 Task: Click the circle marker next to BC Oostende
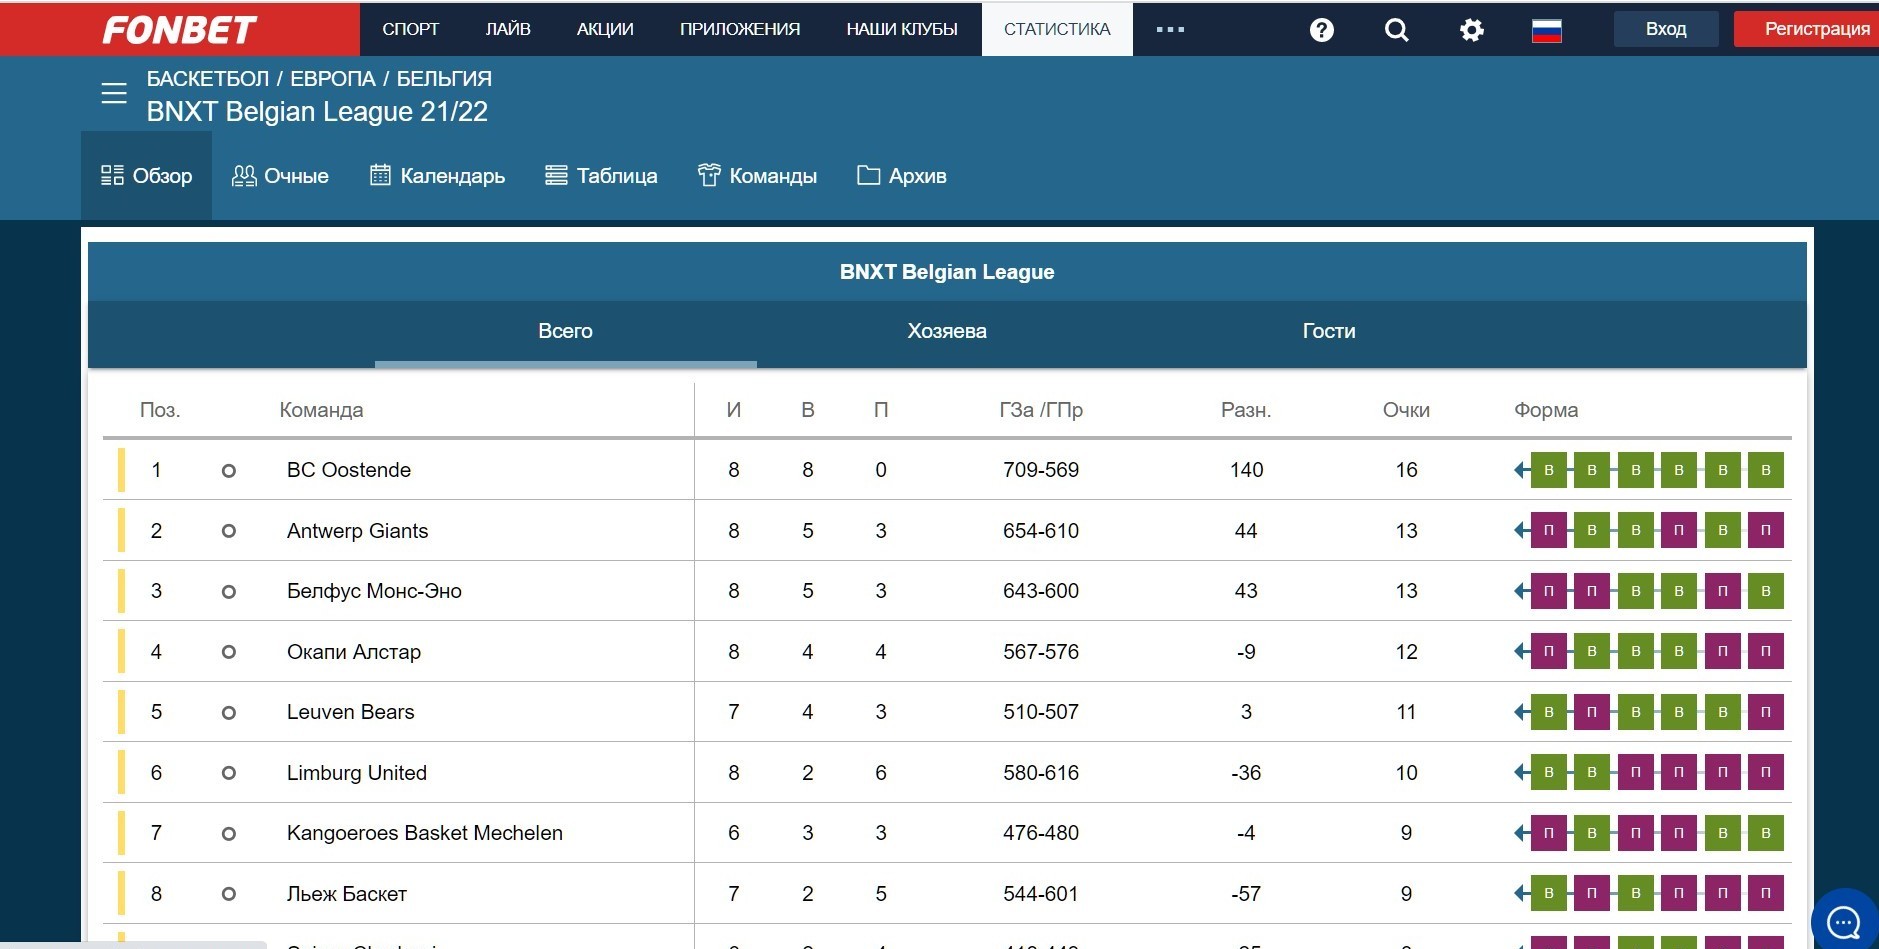point(229,471)
